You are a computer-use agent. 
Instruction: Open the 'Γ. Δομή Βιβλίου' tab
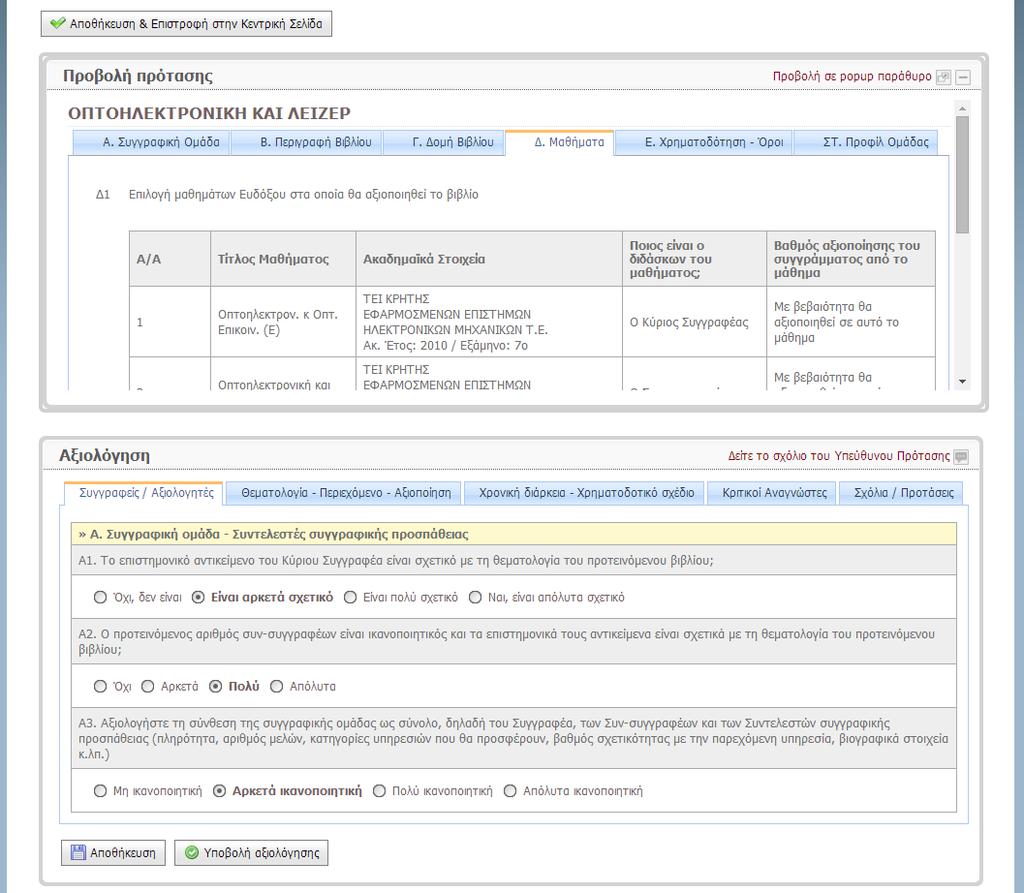[x=444, y=142]
